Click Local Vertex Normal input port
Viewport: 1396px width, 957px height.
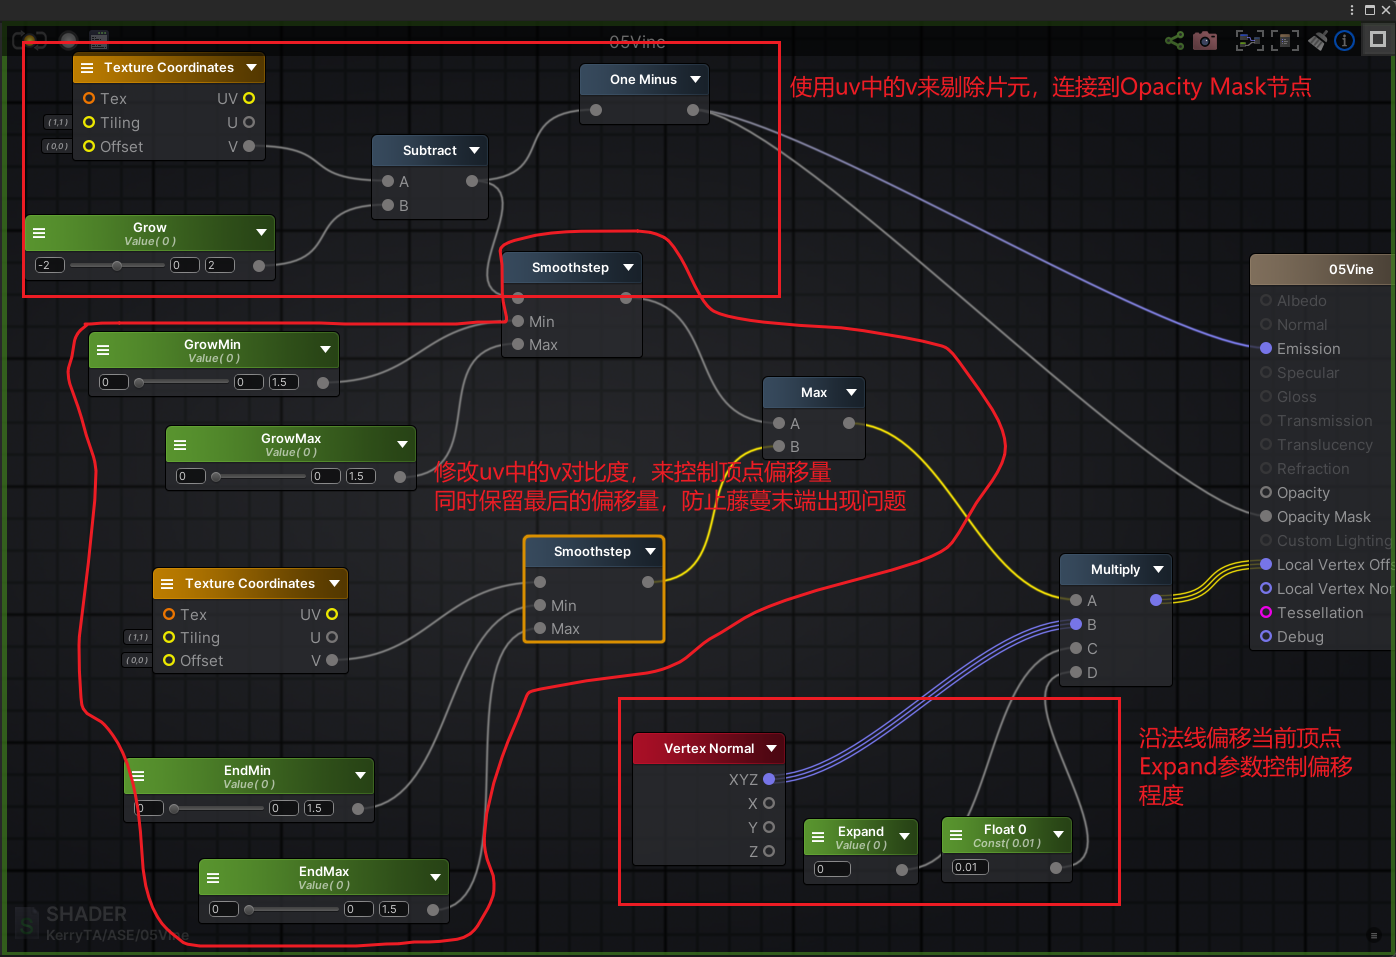click(x=1266, y=588)
